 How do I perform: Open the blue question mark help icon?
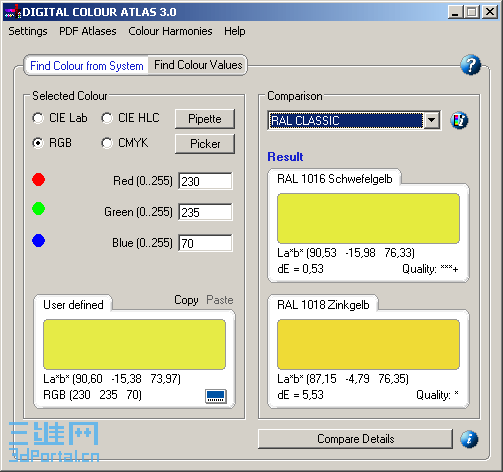coord(470,65)
